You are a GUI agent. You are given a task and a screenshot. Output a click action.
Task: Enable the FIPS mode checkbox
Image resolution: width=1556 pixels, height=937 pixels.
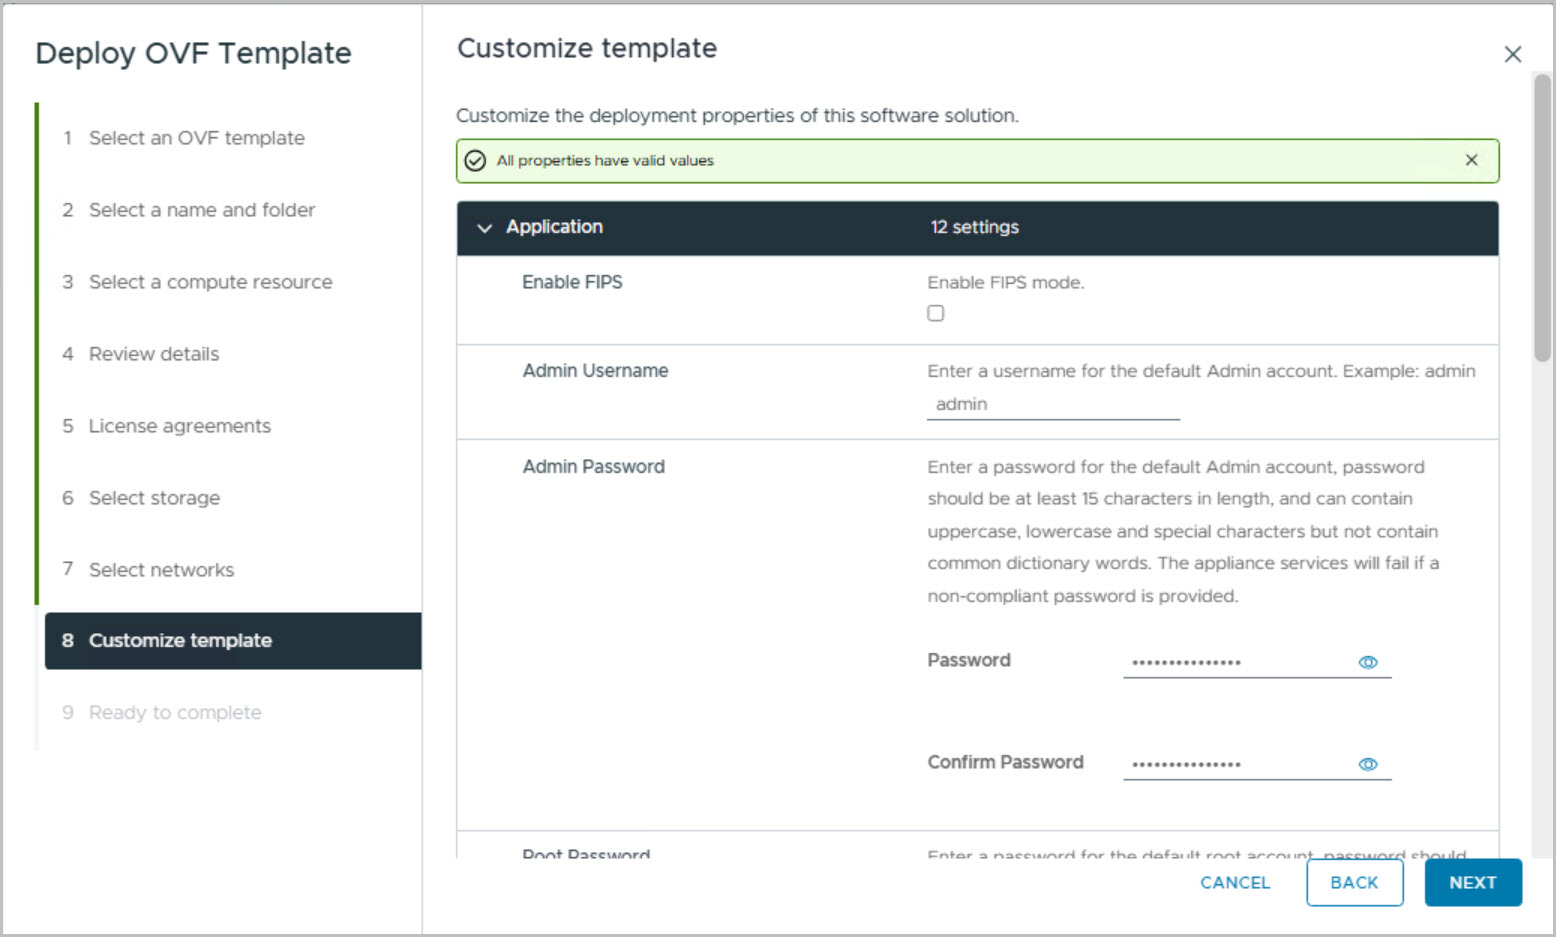click(935, 313)
